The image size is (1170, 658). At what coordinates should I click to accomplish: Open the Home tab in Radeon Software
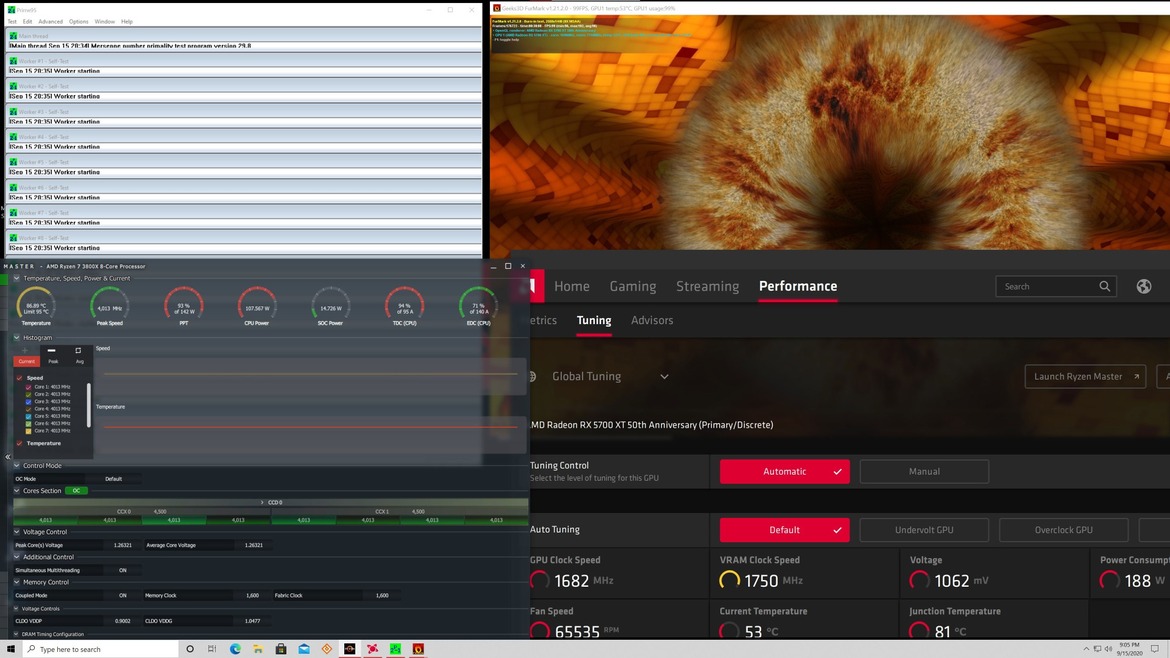click(572, 286)
